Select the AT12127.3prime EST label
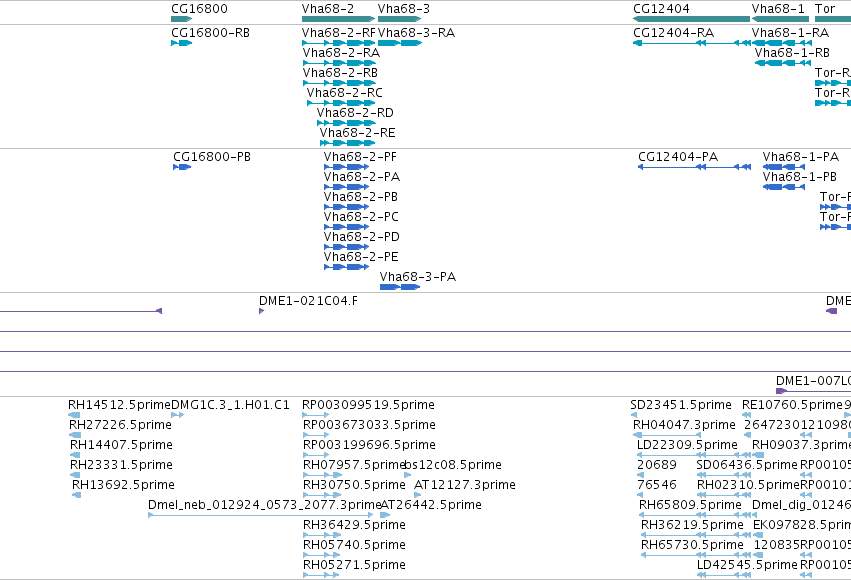 pyautogui.click(x=465, y=485)
